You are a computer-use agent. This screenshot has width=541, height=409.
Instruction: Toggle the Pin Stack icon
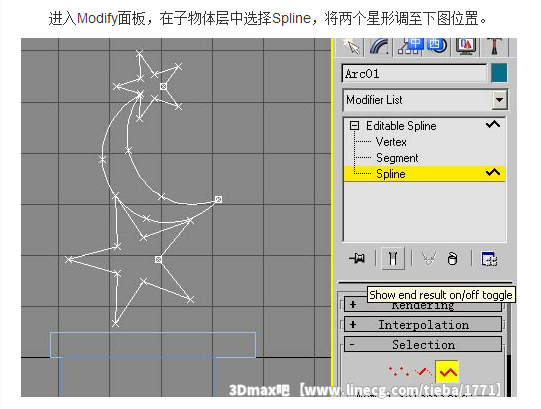(x=357, y=258)
